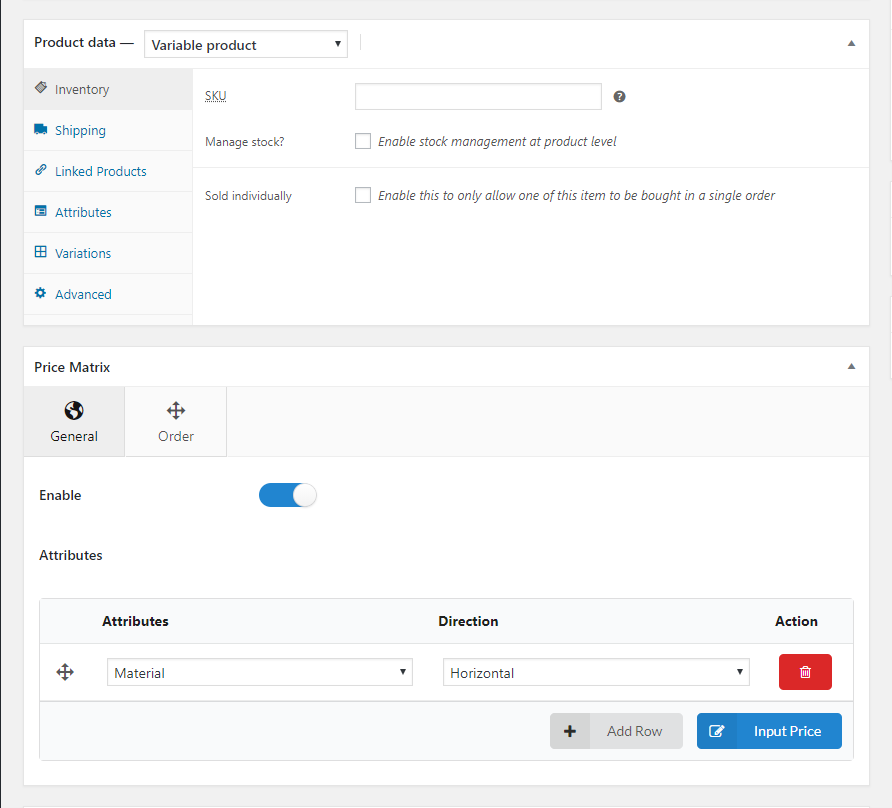
Task: Click into the SKU text field
Action: point(478,97)
